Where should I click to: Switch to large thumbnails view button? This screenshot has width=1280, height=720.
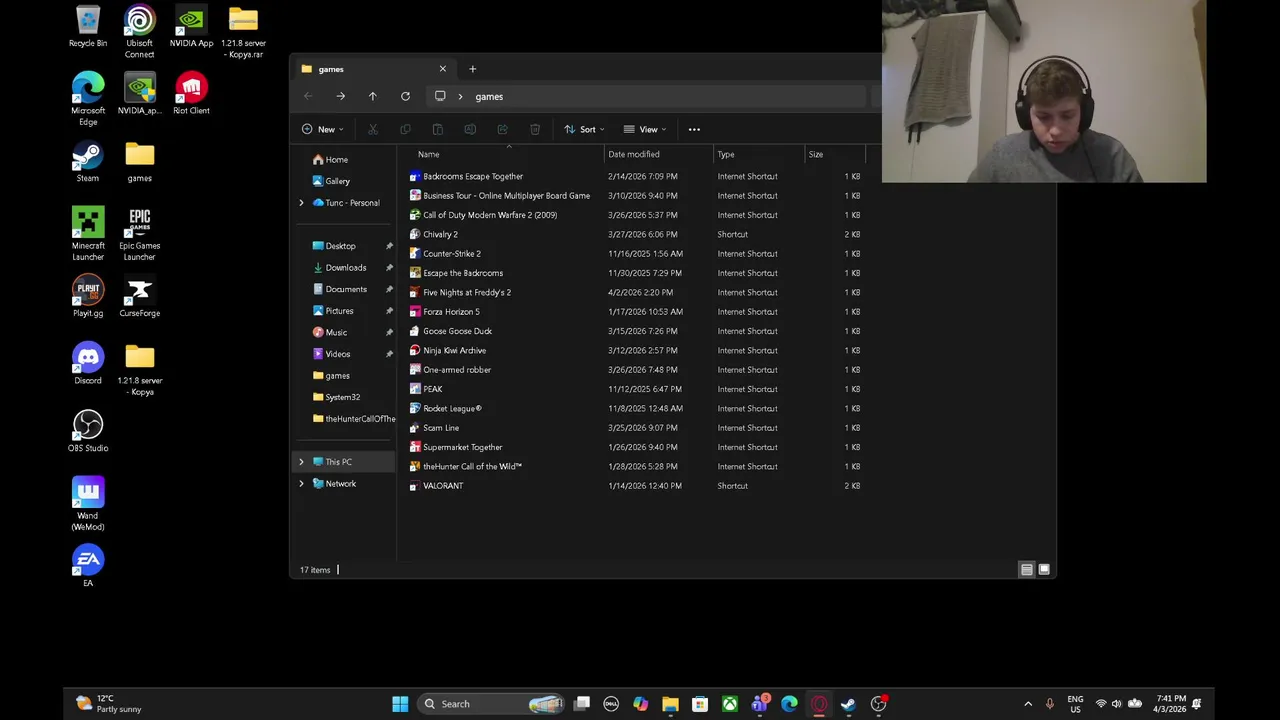click(x=1044, y=570)
